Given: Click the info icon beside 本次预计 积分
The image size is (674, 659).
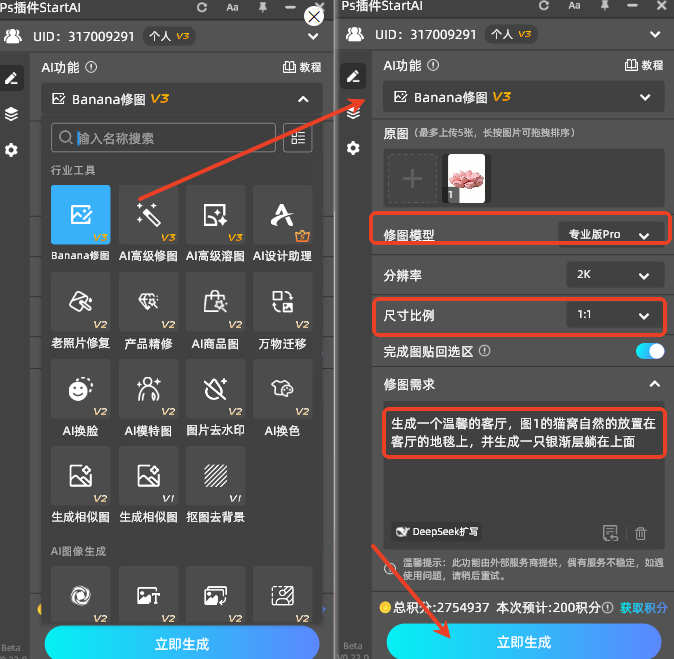Looking at the screenshot, I should click(607, 607).
